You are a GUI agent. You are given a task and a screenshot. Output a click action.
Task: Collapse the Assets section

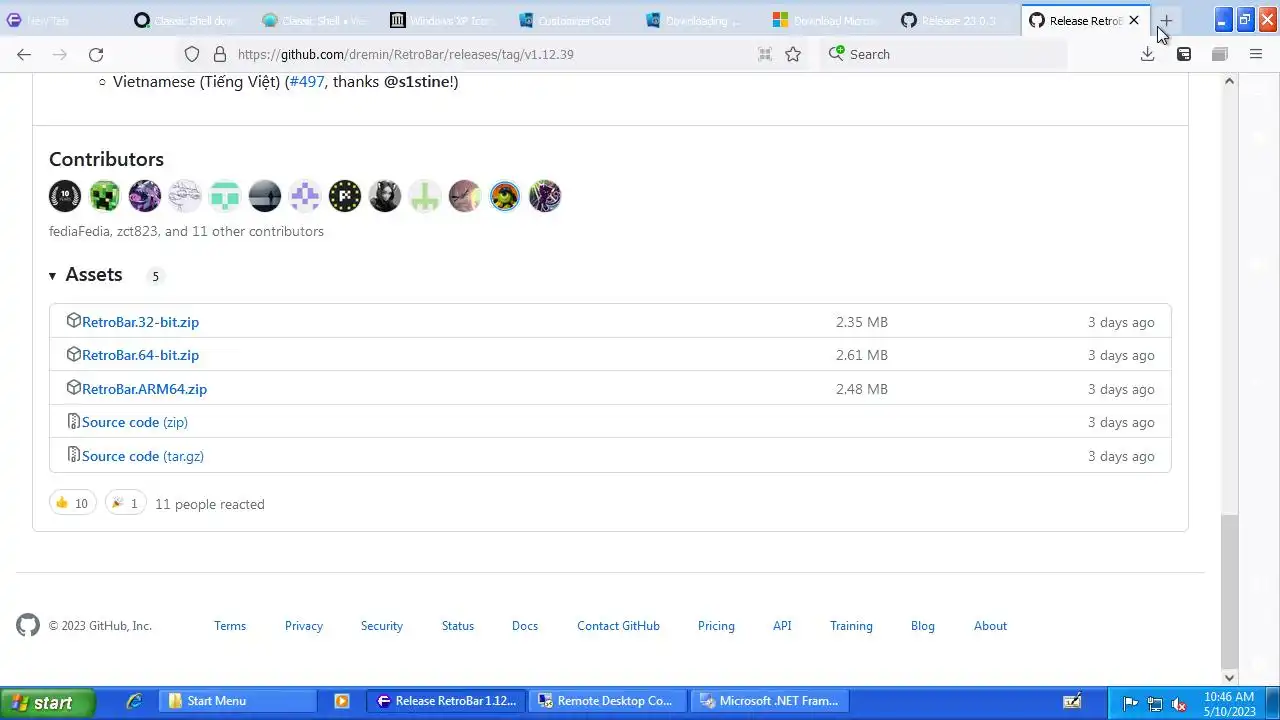point(86,275)
